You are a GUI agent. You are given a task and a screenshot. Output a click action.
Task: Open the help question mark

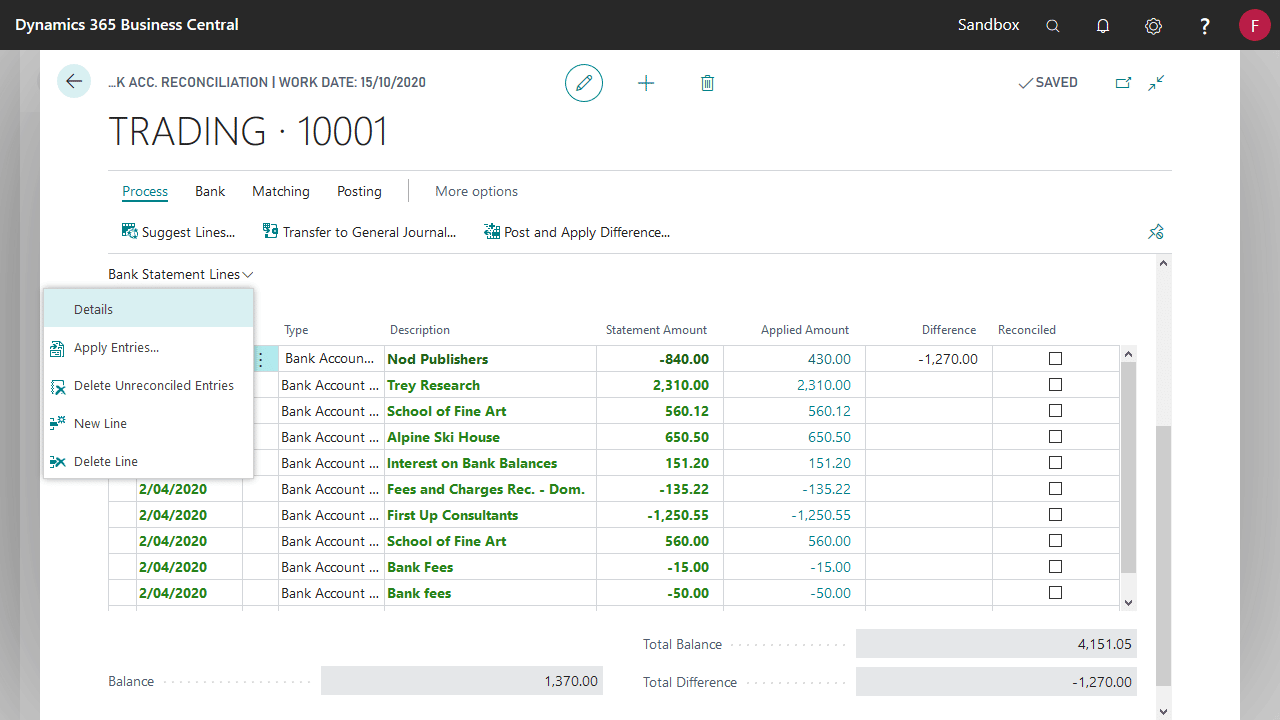[x=1205, y=26]
